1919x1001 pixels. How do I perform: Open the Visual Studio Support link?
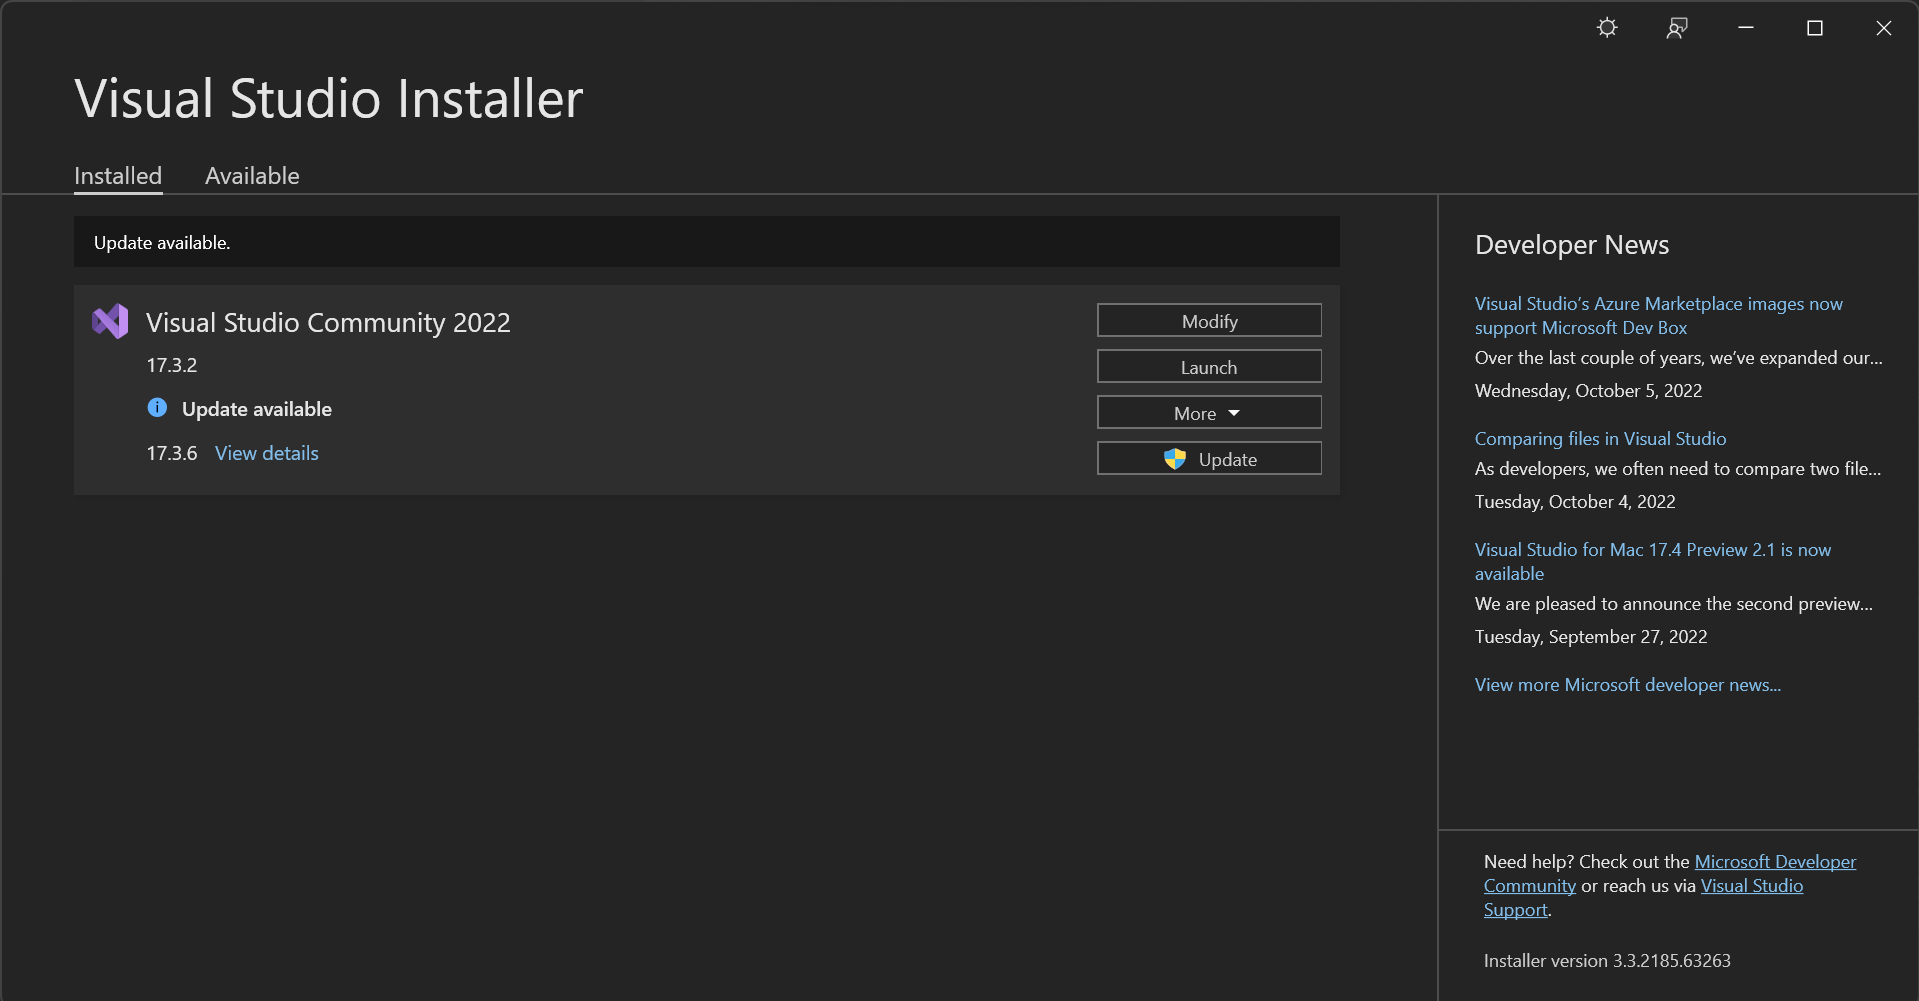1644,898
